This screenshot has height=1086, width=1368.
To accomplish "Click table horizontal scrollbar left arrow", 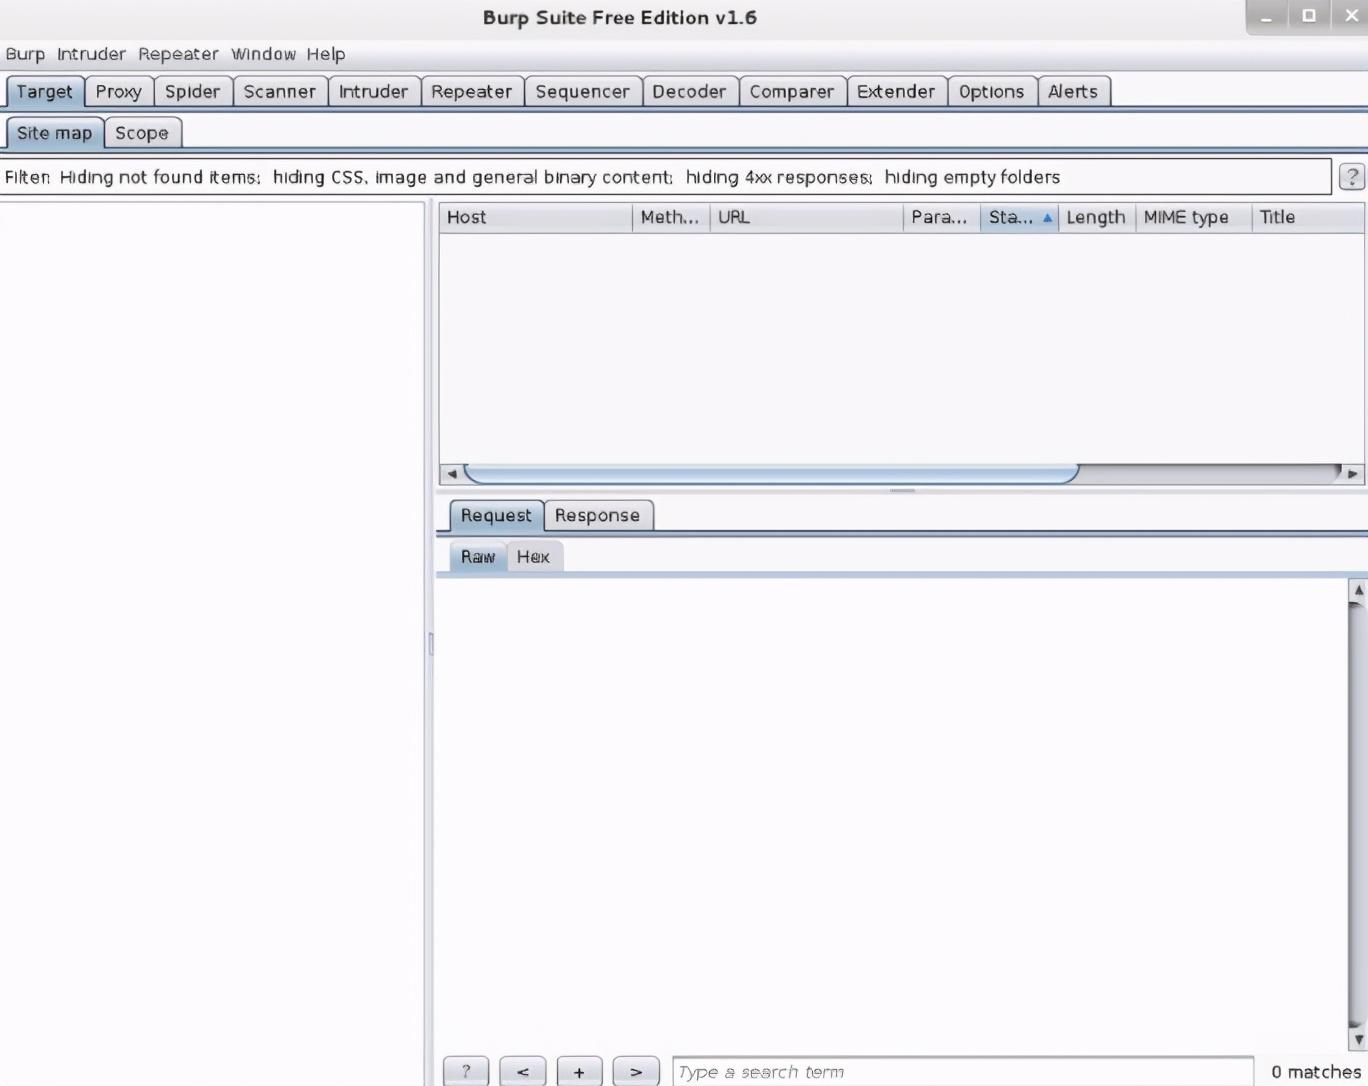I will coord(452,474).
